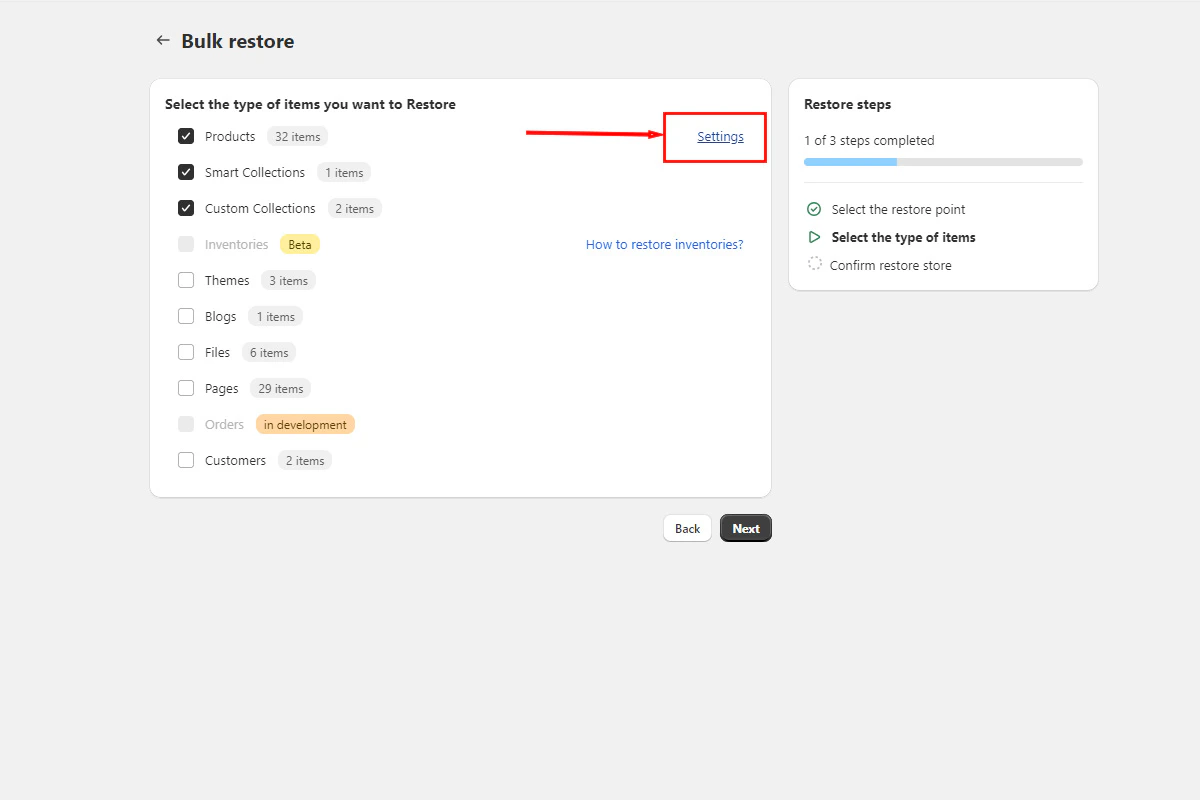Uncheck the Custom Collections checkbox
The image size is (1200, 800).
[185, 207]
